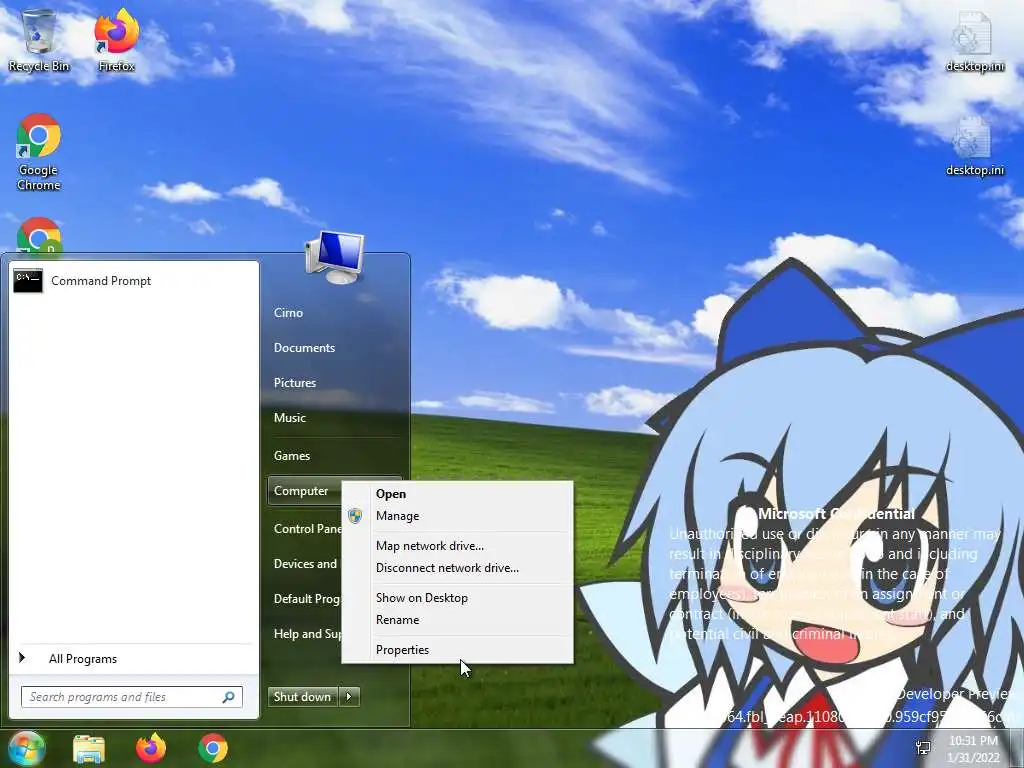Screen dimensions: 1024x768
Task: Open Music from the Start menu
Action: tap(289, 418)
